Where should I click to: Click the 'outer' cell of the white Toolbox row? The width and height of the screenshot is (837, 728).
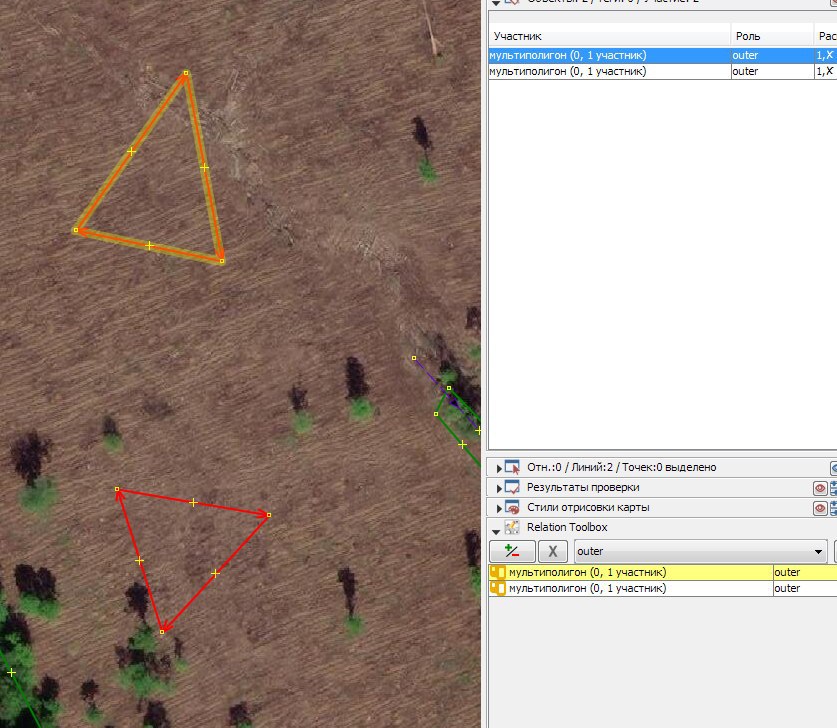coord(805,588)
